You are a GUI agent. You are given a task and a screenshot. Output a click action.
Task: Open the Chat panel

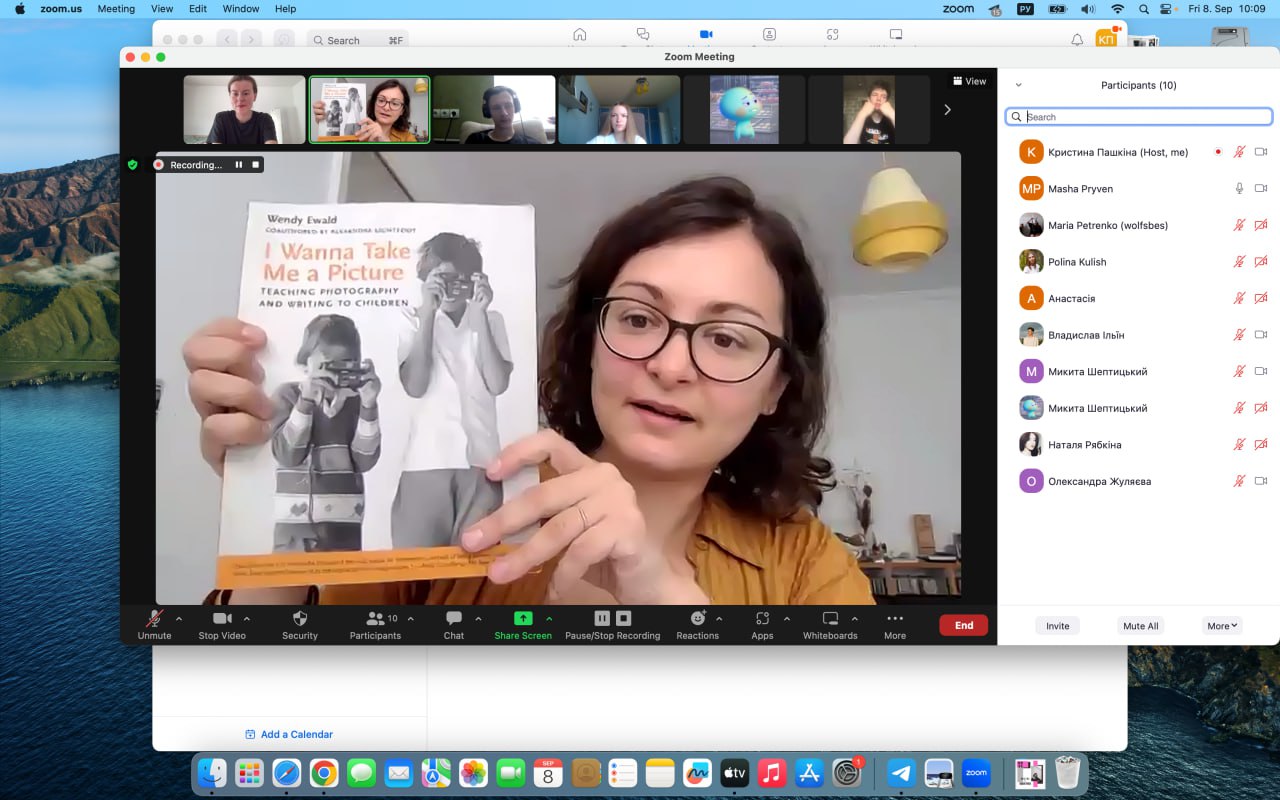pos(454,619)
